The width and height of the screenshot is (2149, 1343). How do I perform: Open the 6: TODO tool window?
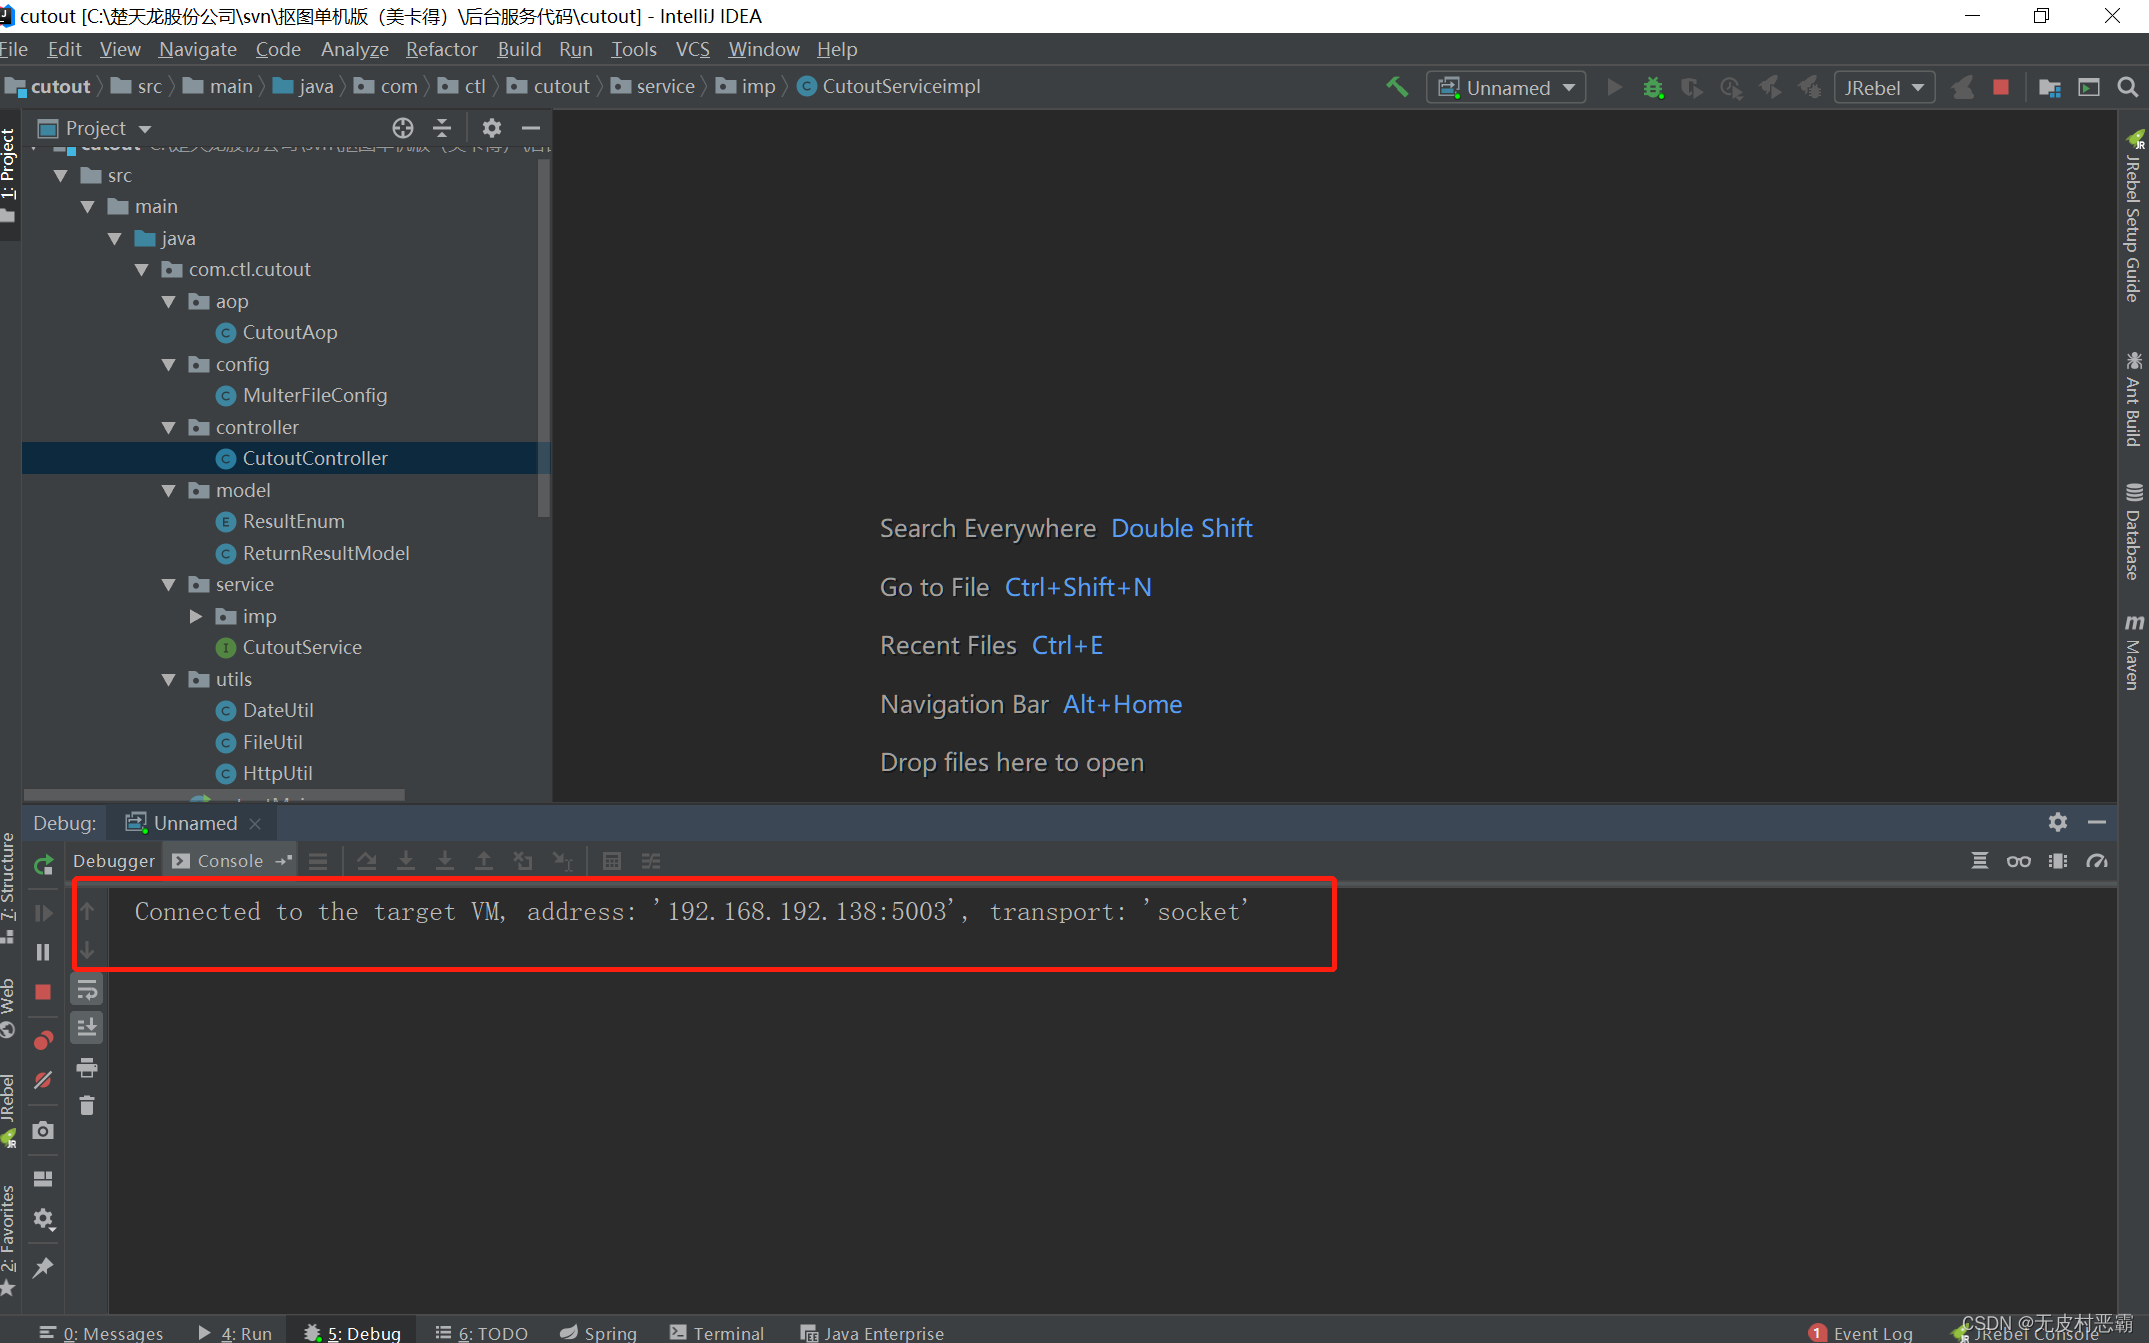(x=482, y=1332)
